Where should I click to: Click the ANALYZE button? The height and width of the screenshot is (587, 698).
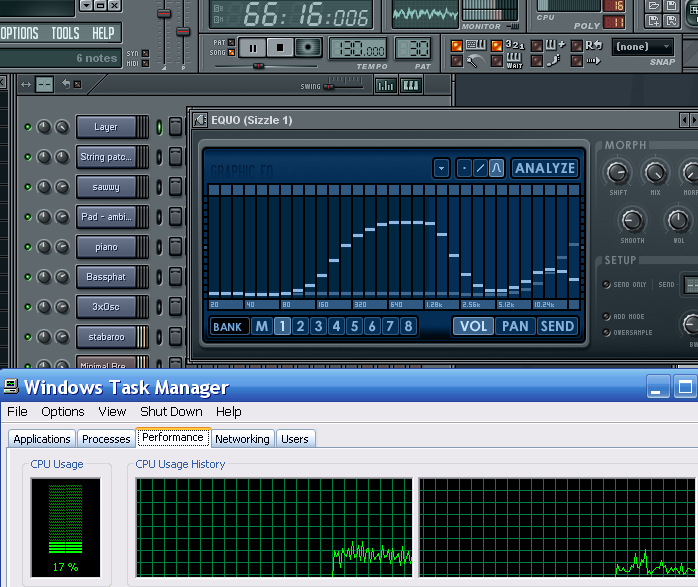(x=545, y=168)
